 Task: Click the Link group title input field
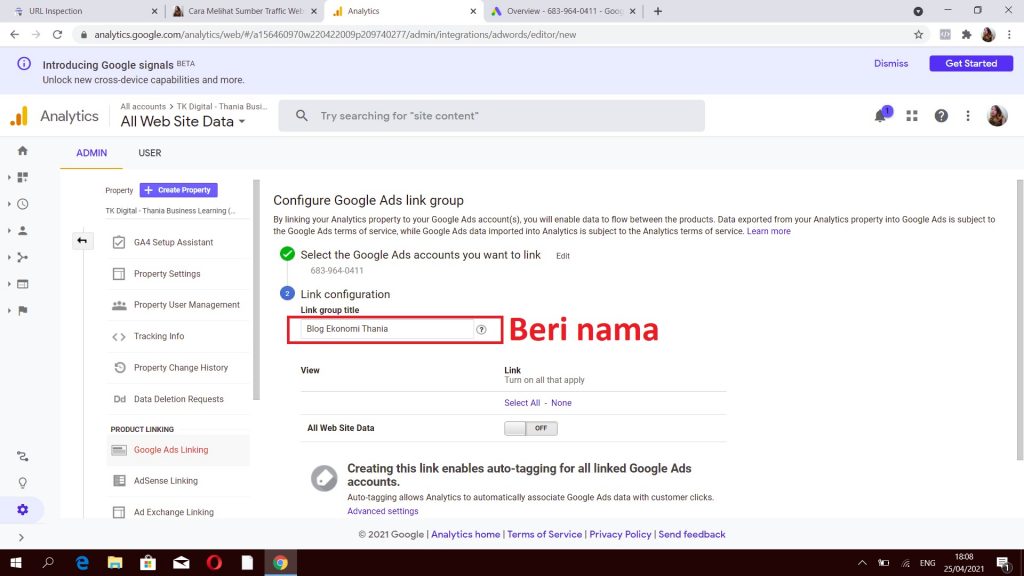pyautogui.click(x=387, y=329)
